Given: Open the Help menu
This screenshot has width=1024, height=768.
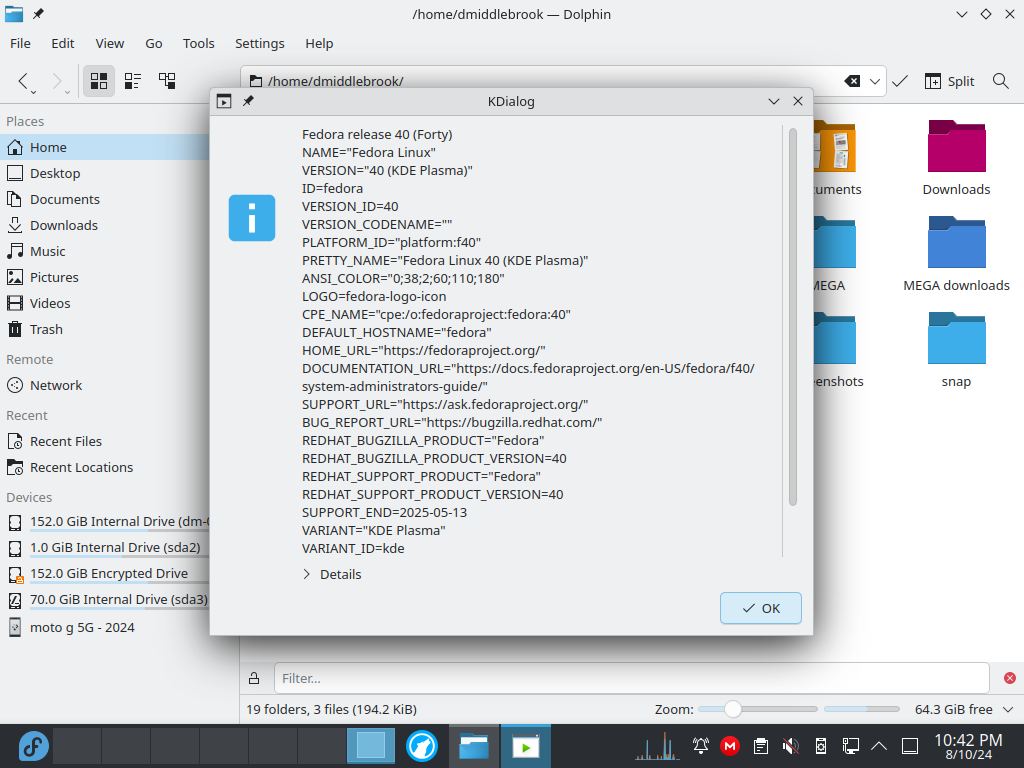Looking at the screenshot, I should click(x=319, y=43).
